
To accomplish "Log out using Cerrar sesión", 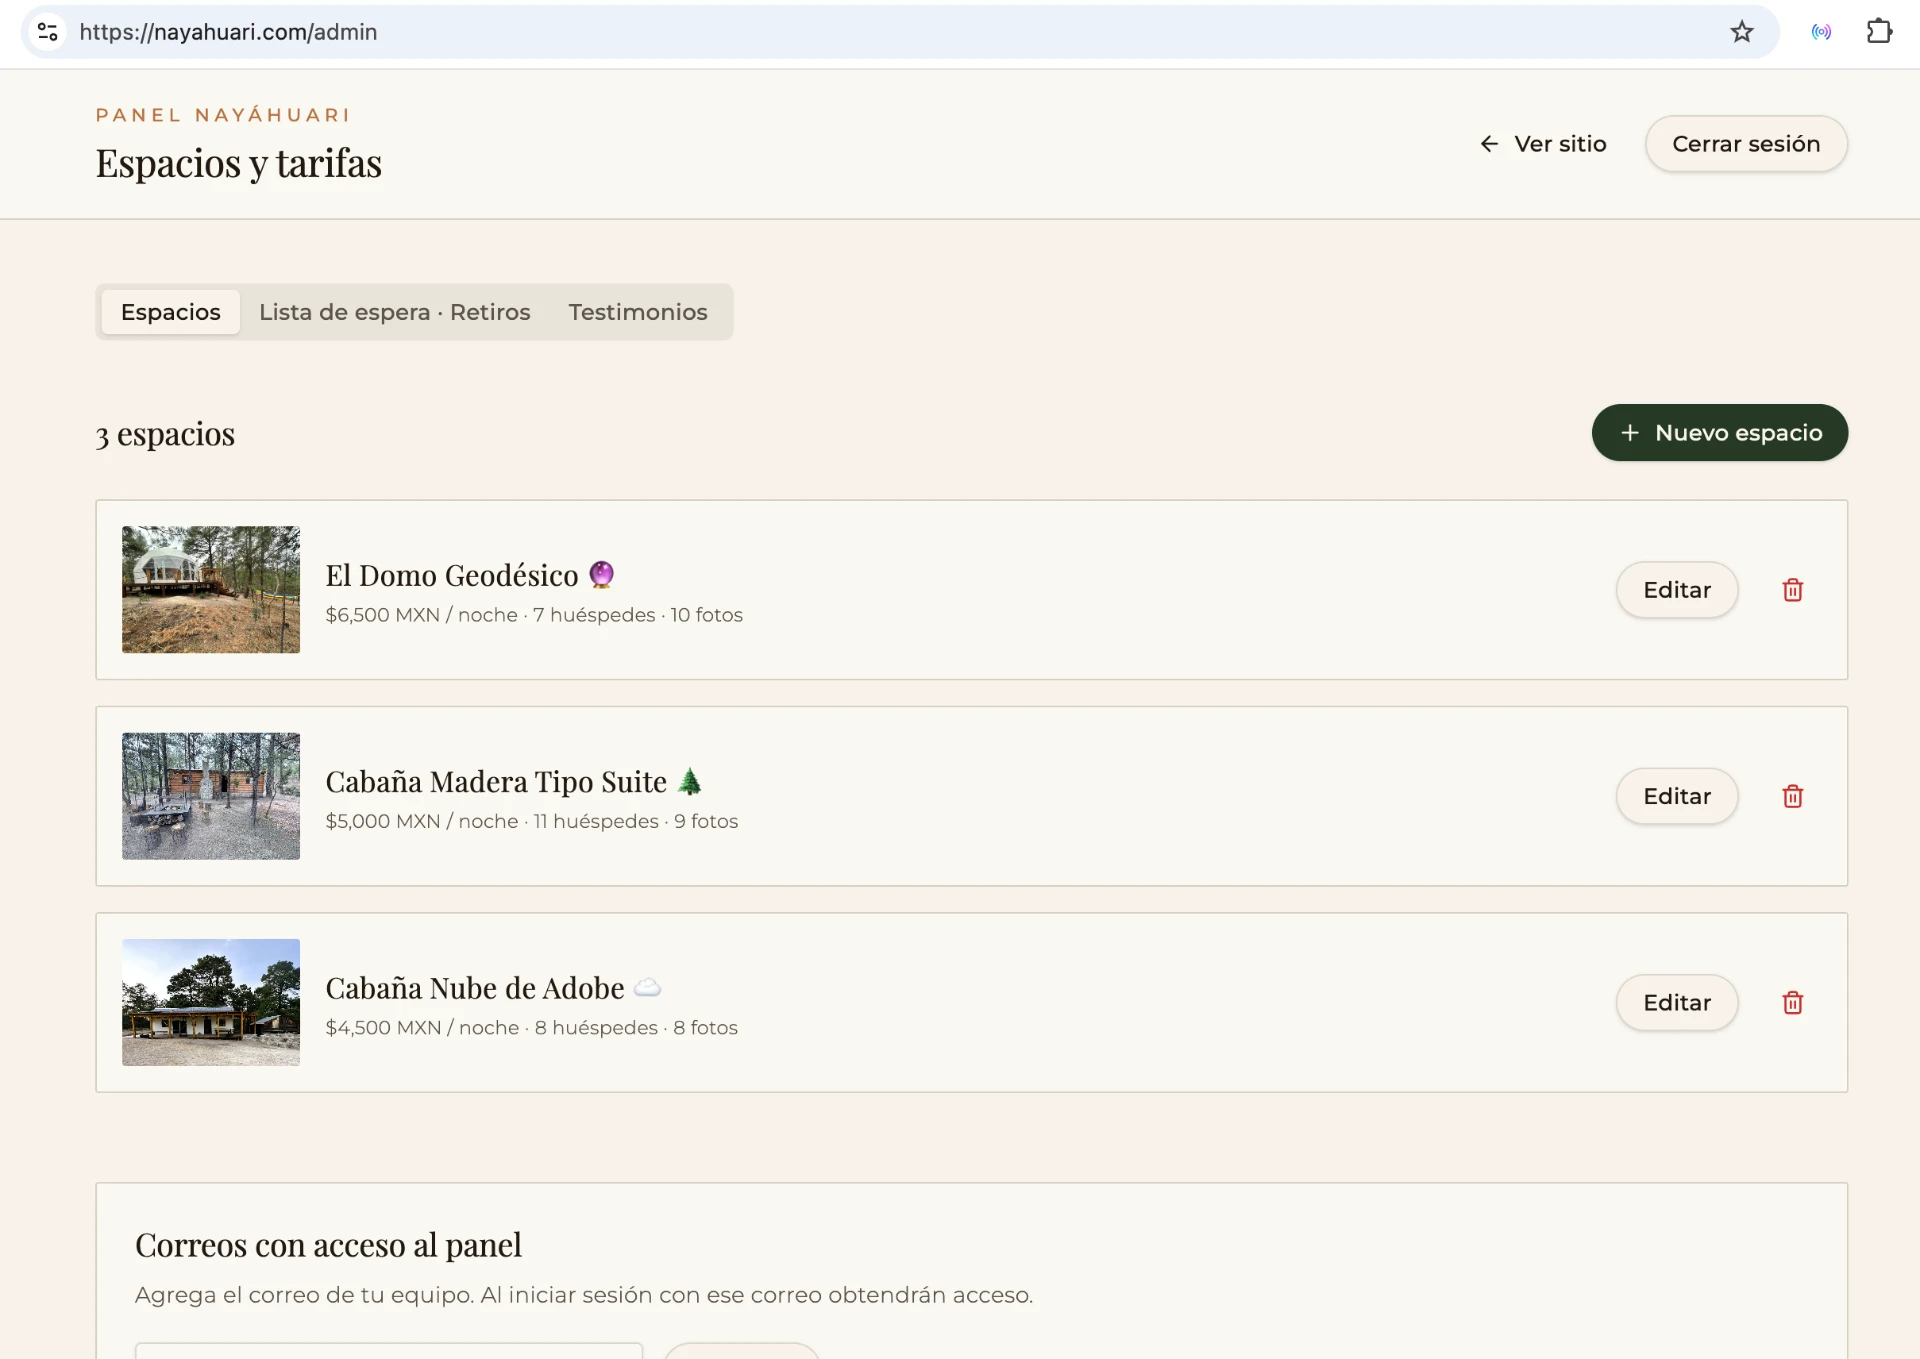I will 1746,144.
